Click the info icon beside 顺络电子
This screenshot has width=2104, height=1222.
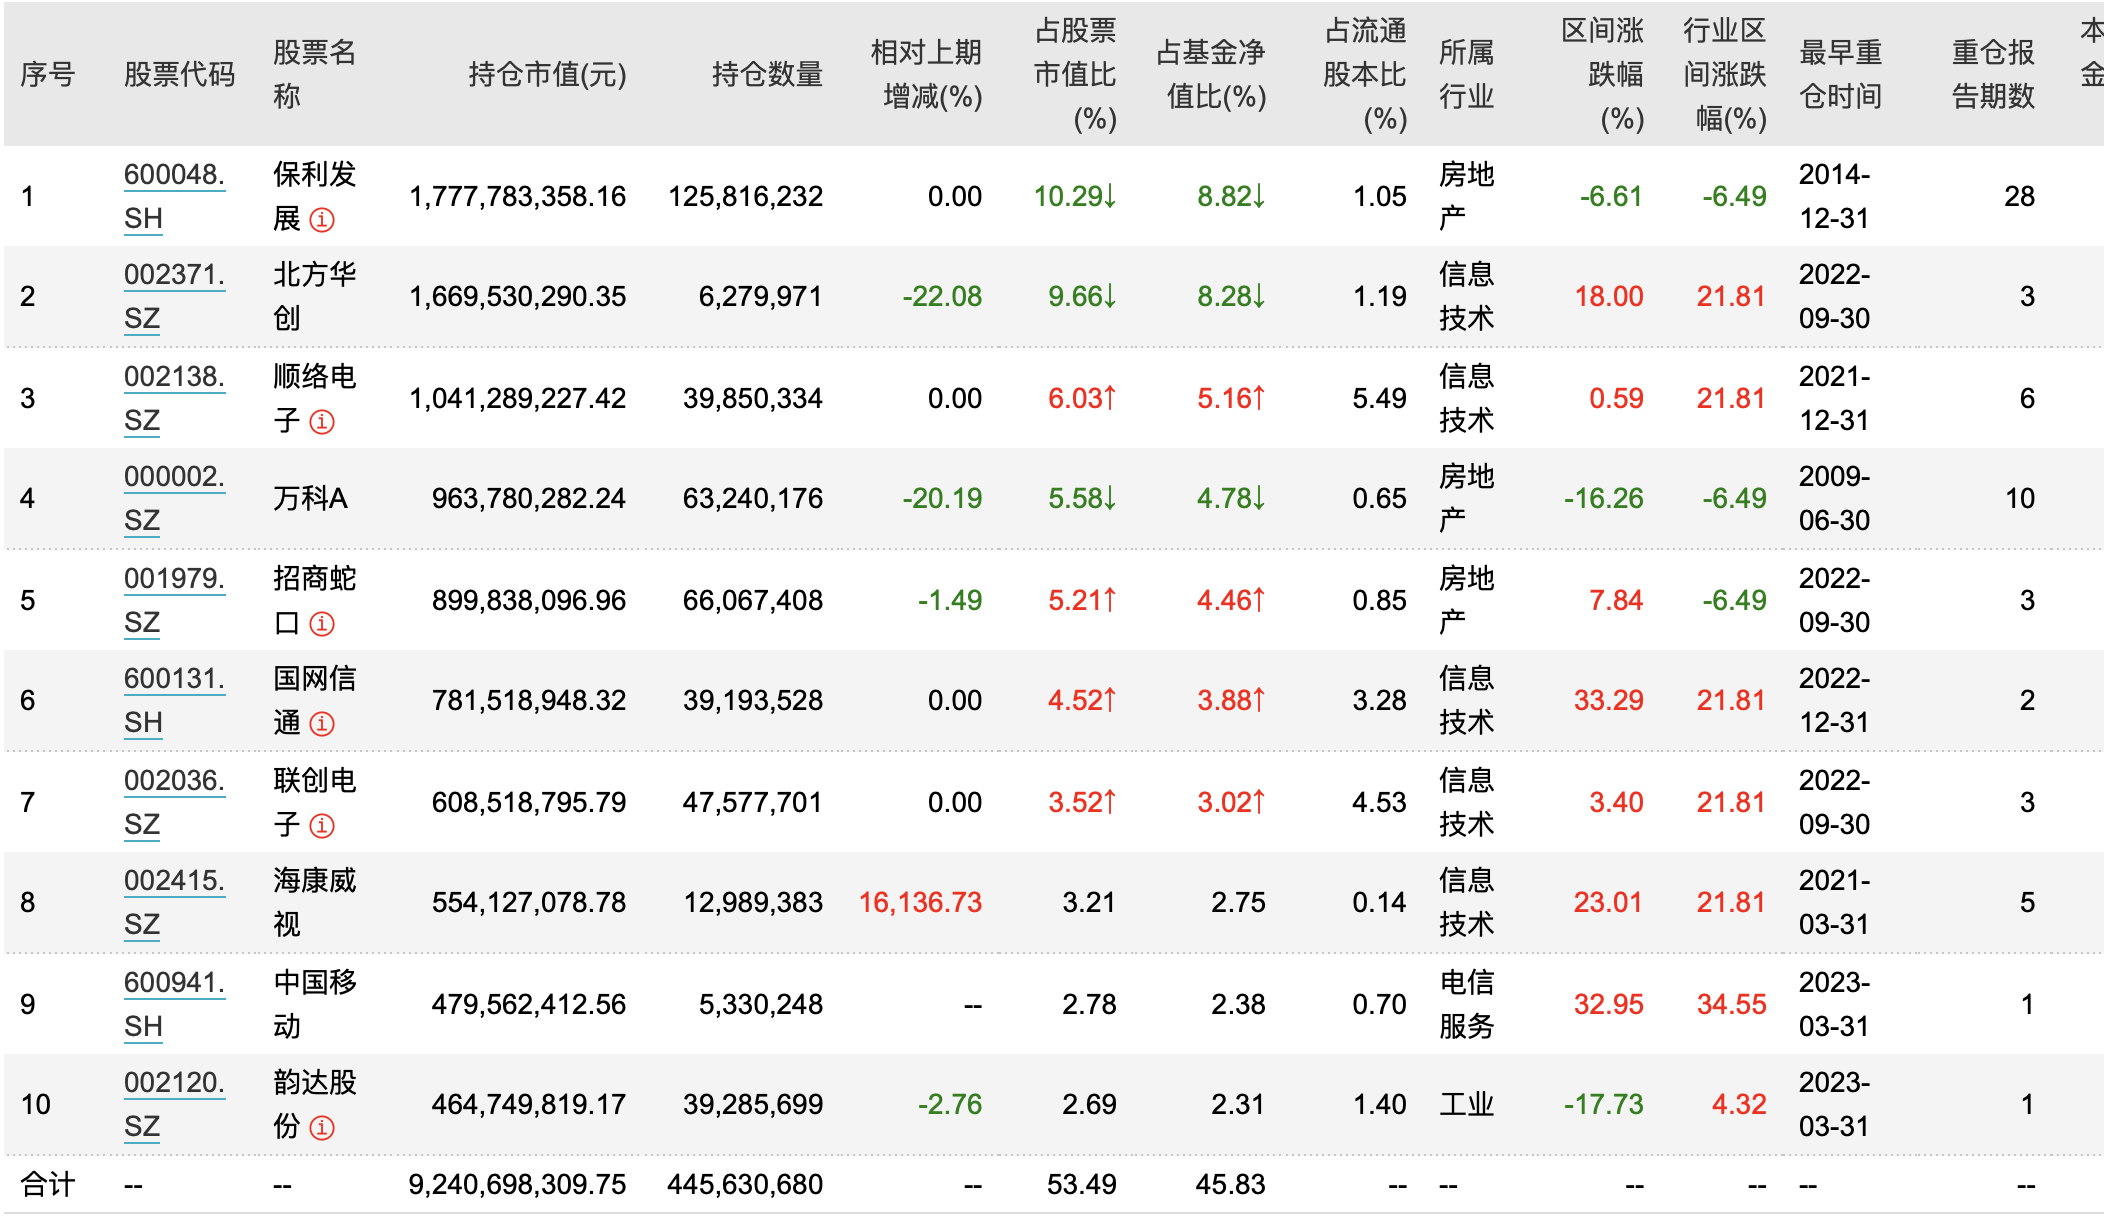pyautogui.click(x=322, y=422)
